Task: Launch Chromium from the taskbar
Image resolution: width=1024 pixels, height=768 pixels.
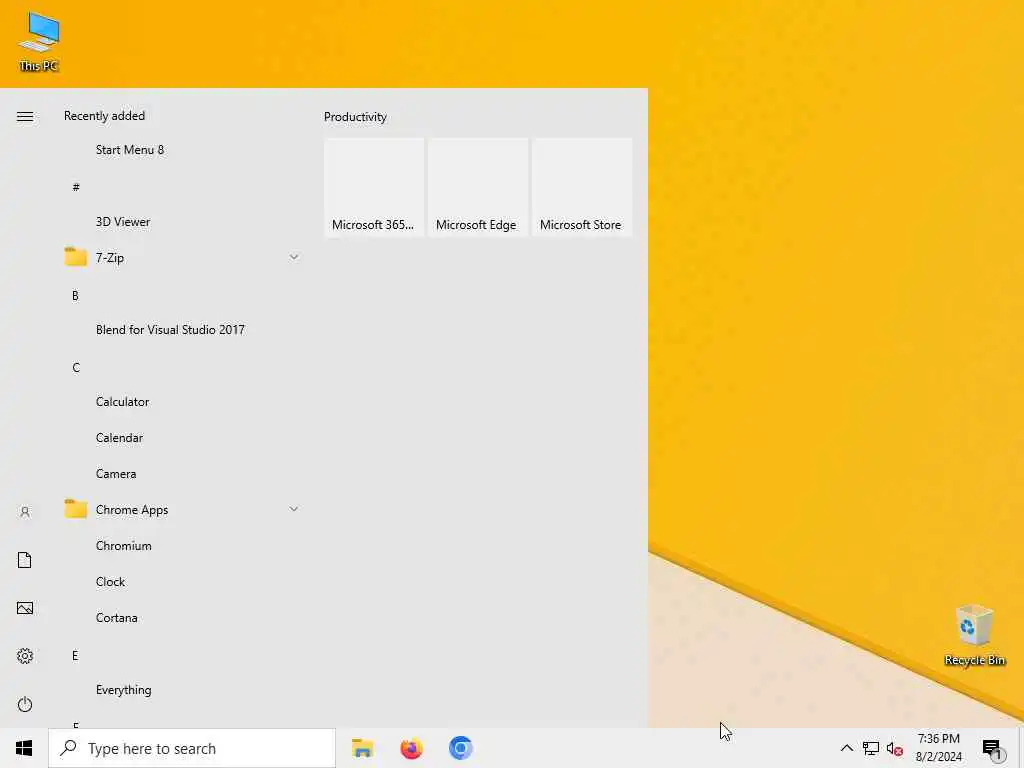Action: click(460, 748)
